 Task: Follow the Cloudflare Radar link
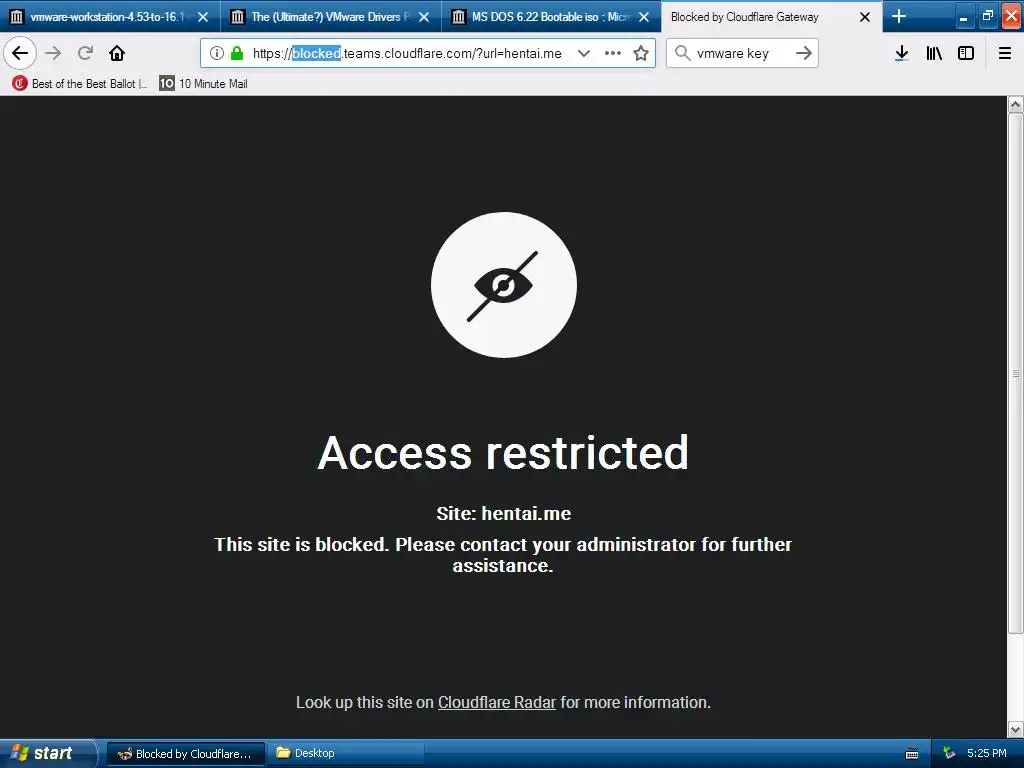coord(497,702)
